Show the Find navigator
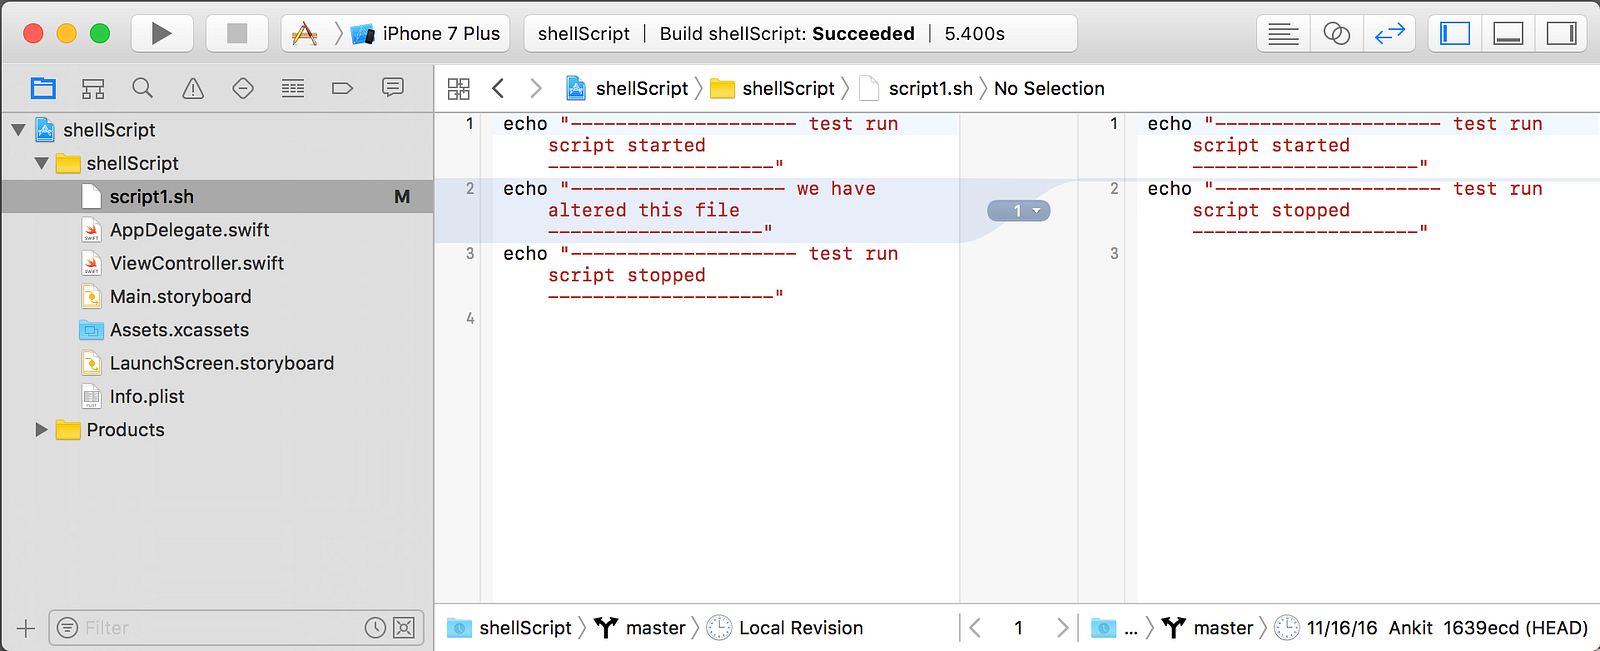 pos(143,88)
